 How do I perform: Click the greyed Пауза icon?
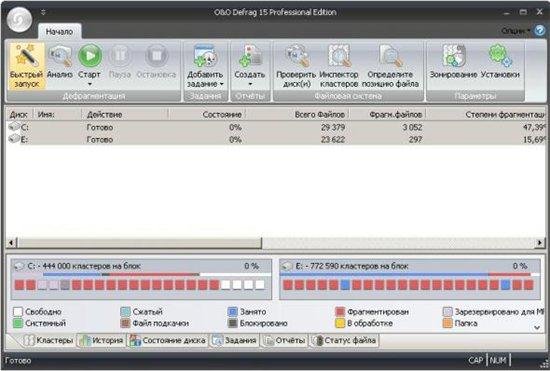coord(120,55)
